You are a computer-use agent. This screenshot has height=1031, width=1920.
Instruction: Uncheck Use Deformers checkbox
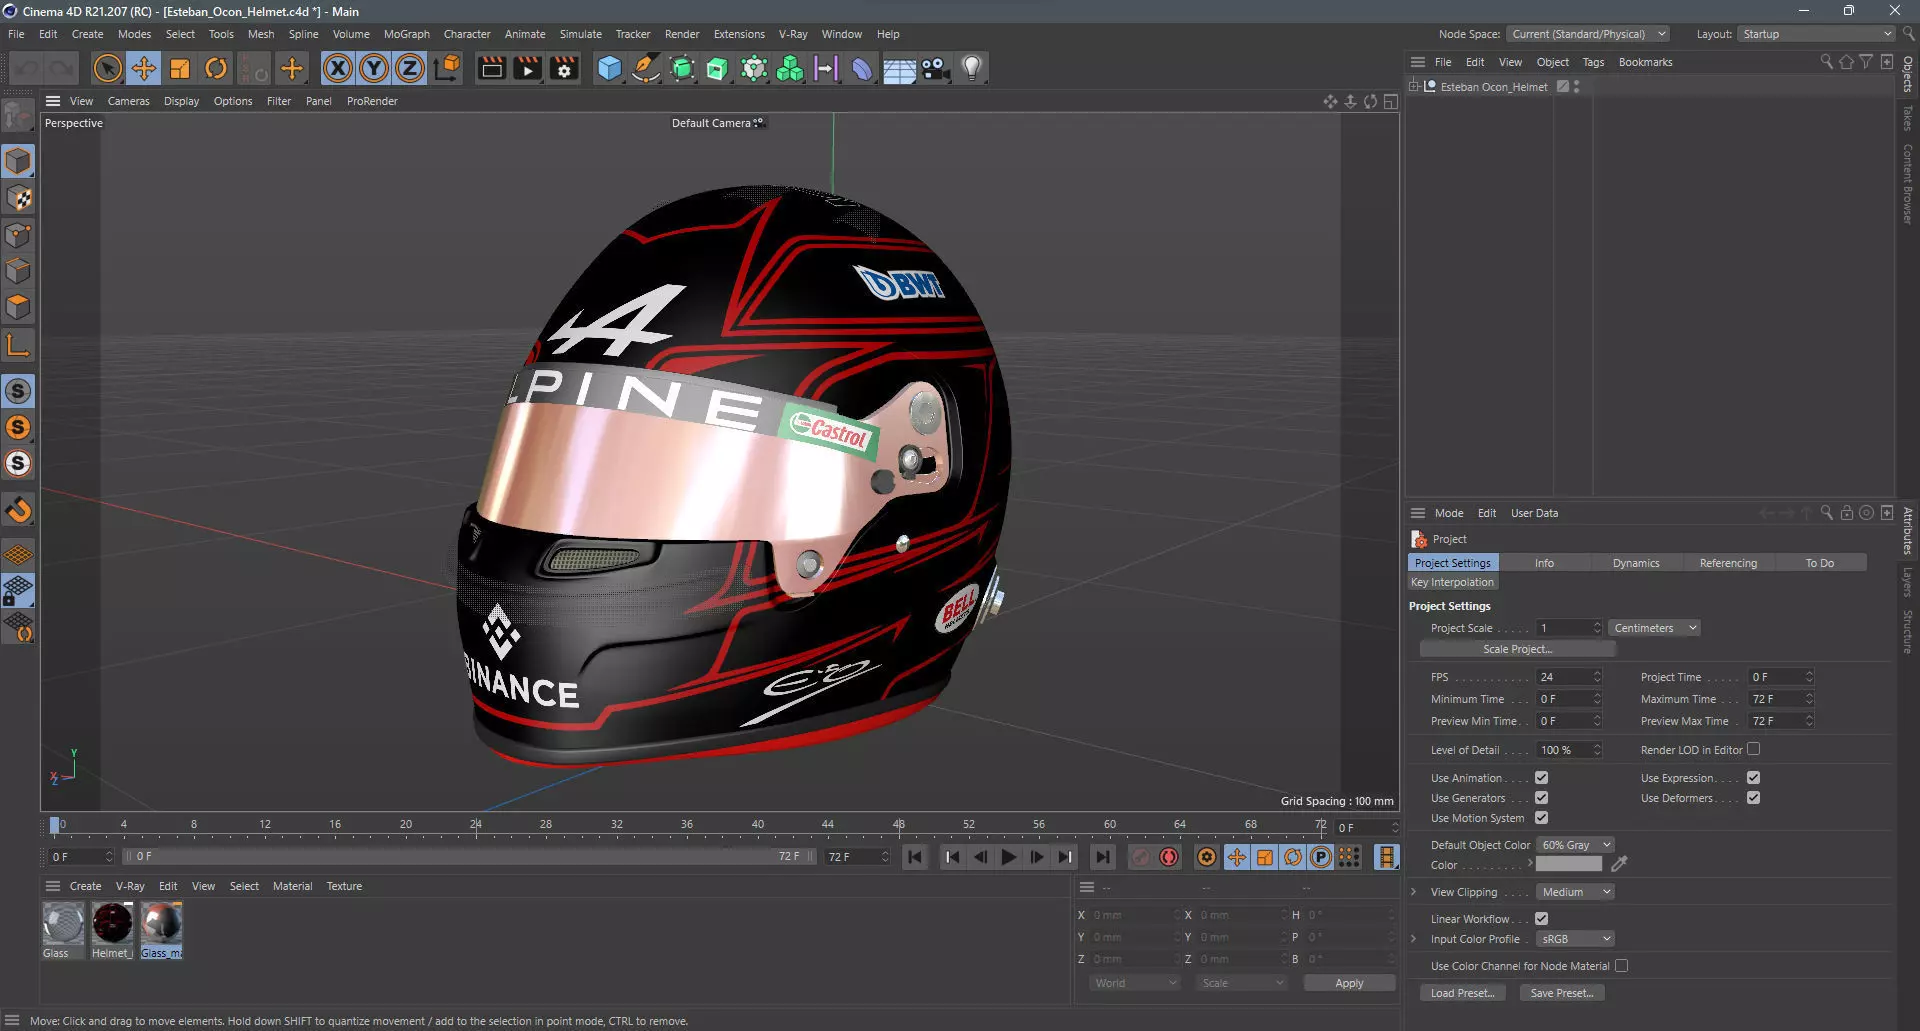click(x=1753, y=798)
